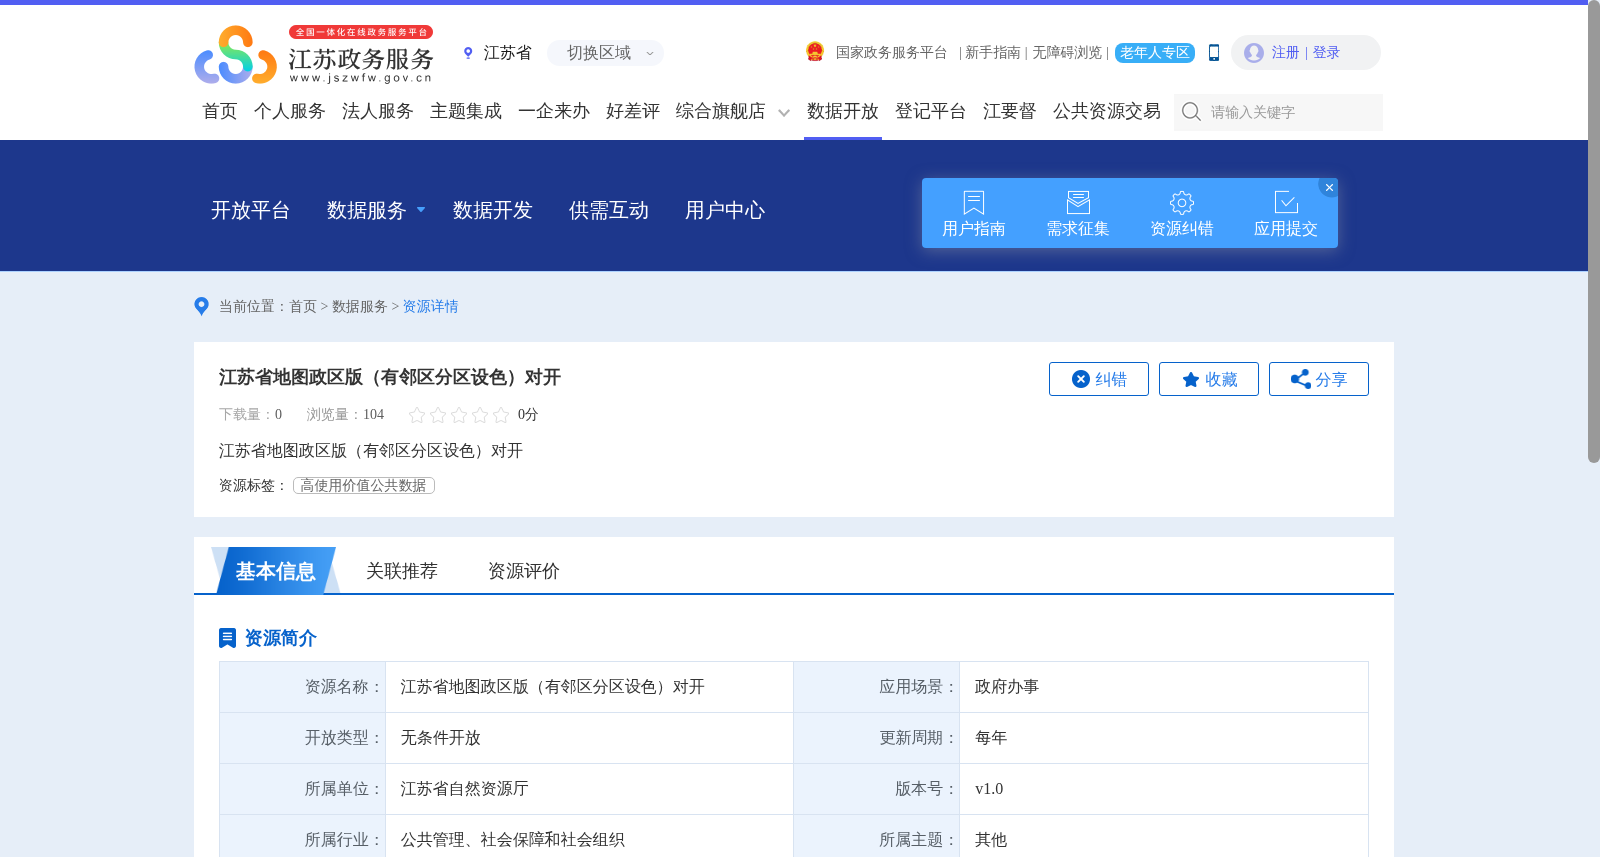
Task: Expand the chevron next to 综合旗舰店
Action: click(784, 113)
